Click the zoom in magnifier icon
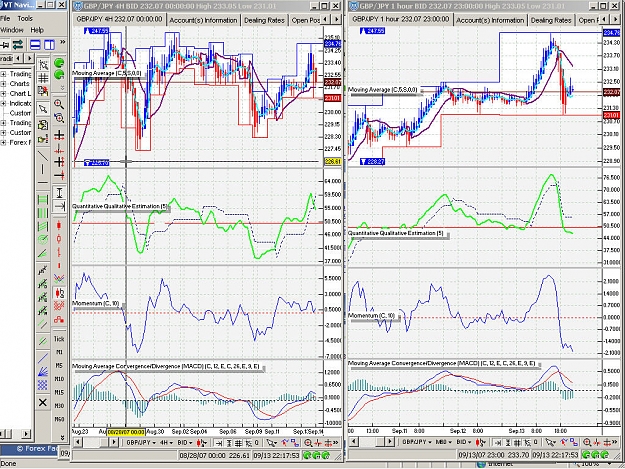Viewport: 625px width, 469px height. pos(59,104)
